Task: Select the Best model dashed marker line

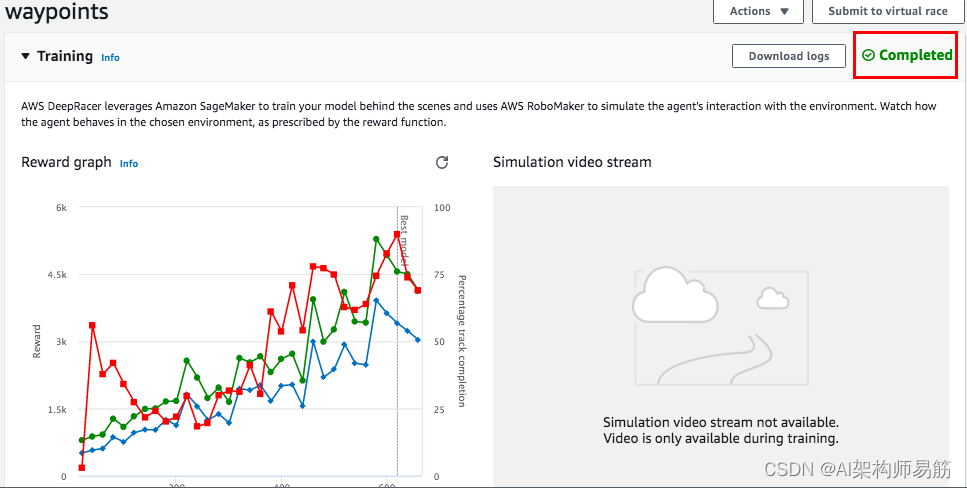Action: click(x=398, y=360)
